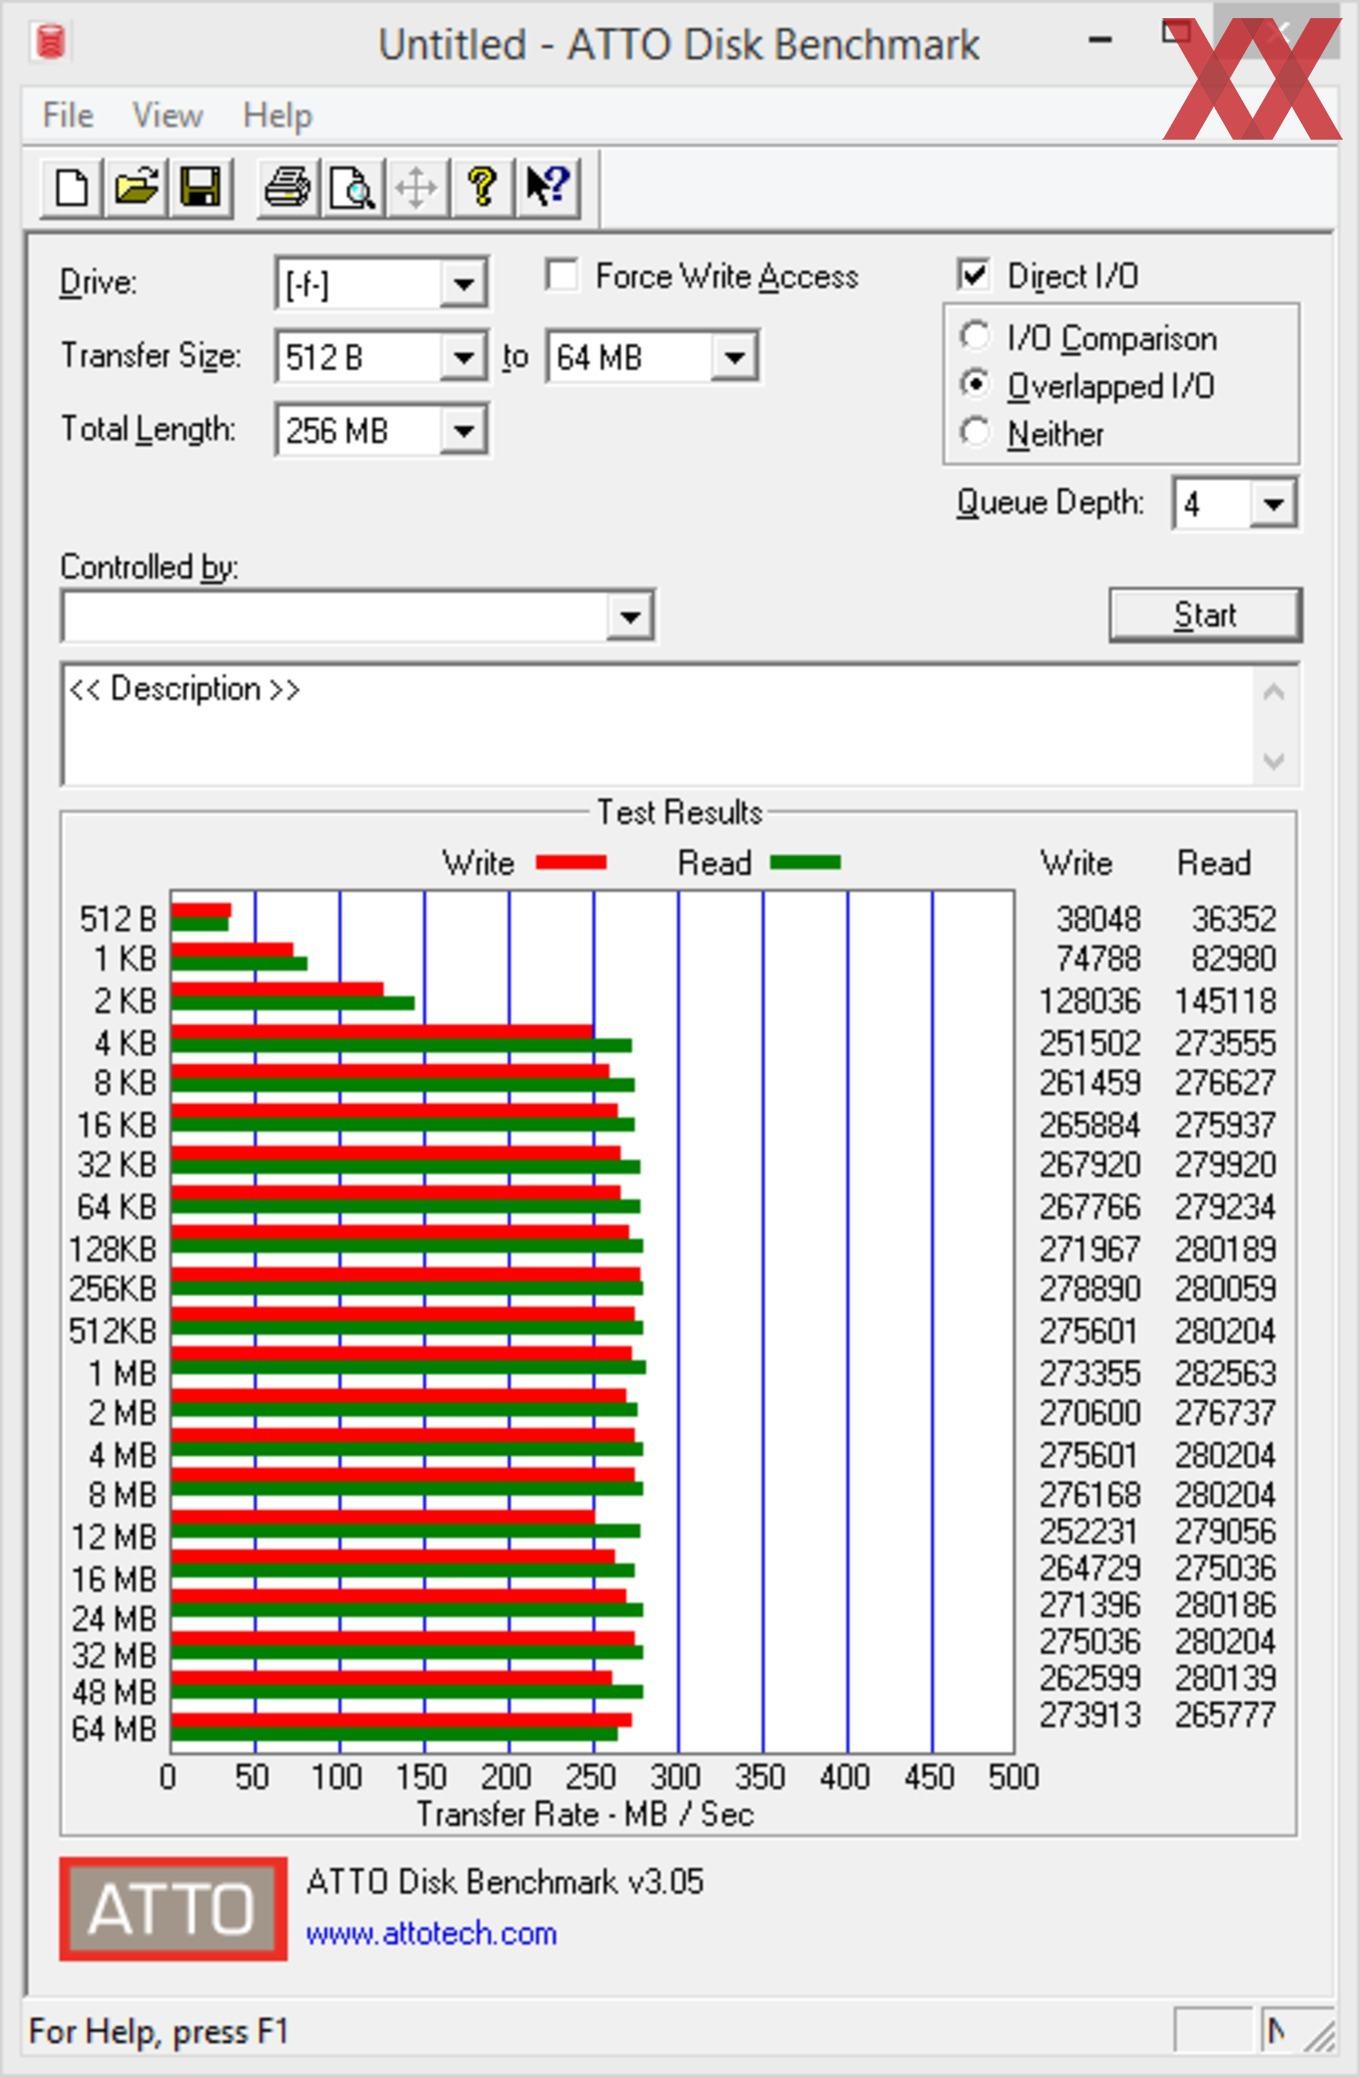Expand the Controlled by dropdown
Screen dimensions: 1360x2077
630,616
